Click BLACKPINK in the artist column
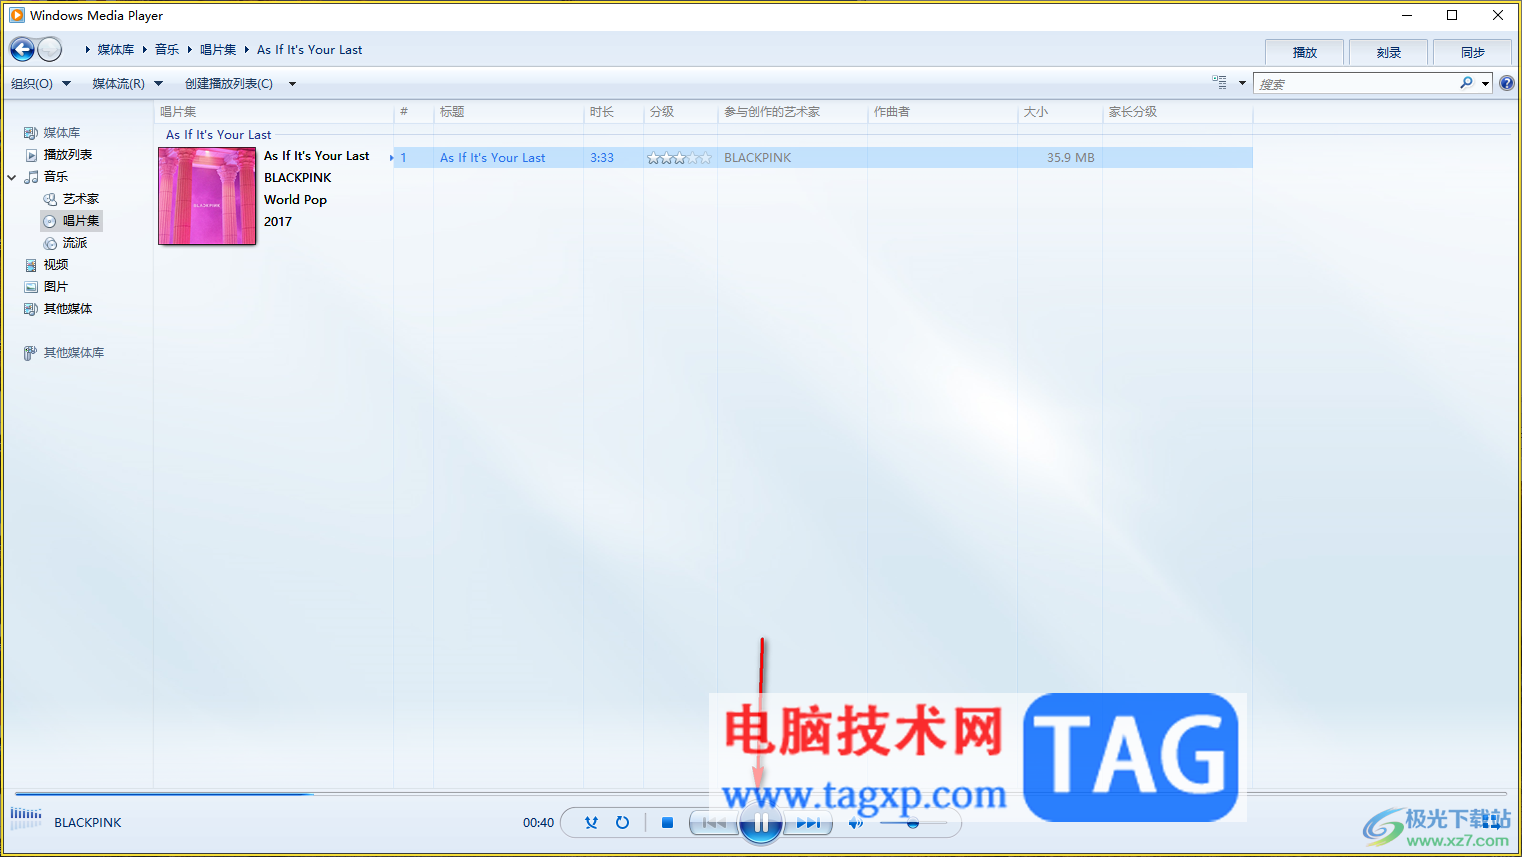Screen dimensions: 1522x857 [757, 157]
